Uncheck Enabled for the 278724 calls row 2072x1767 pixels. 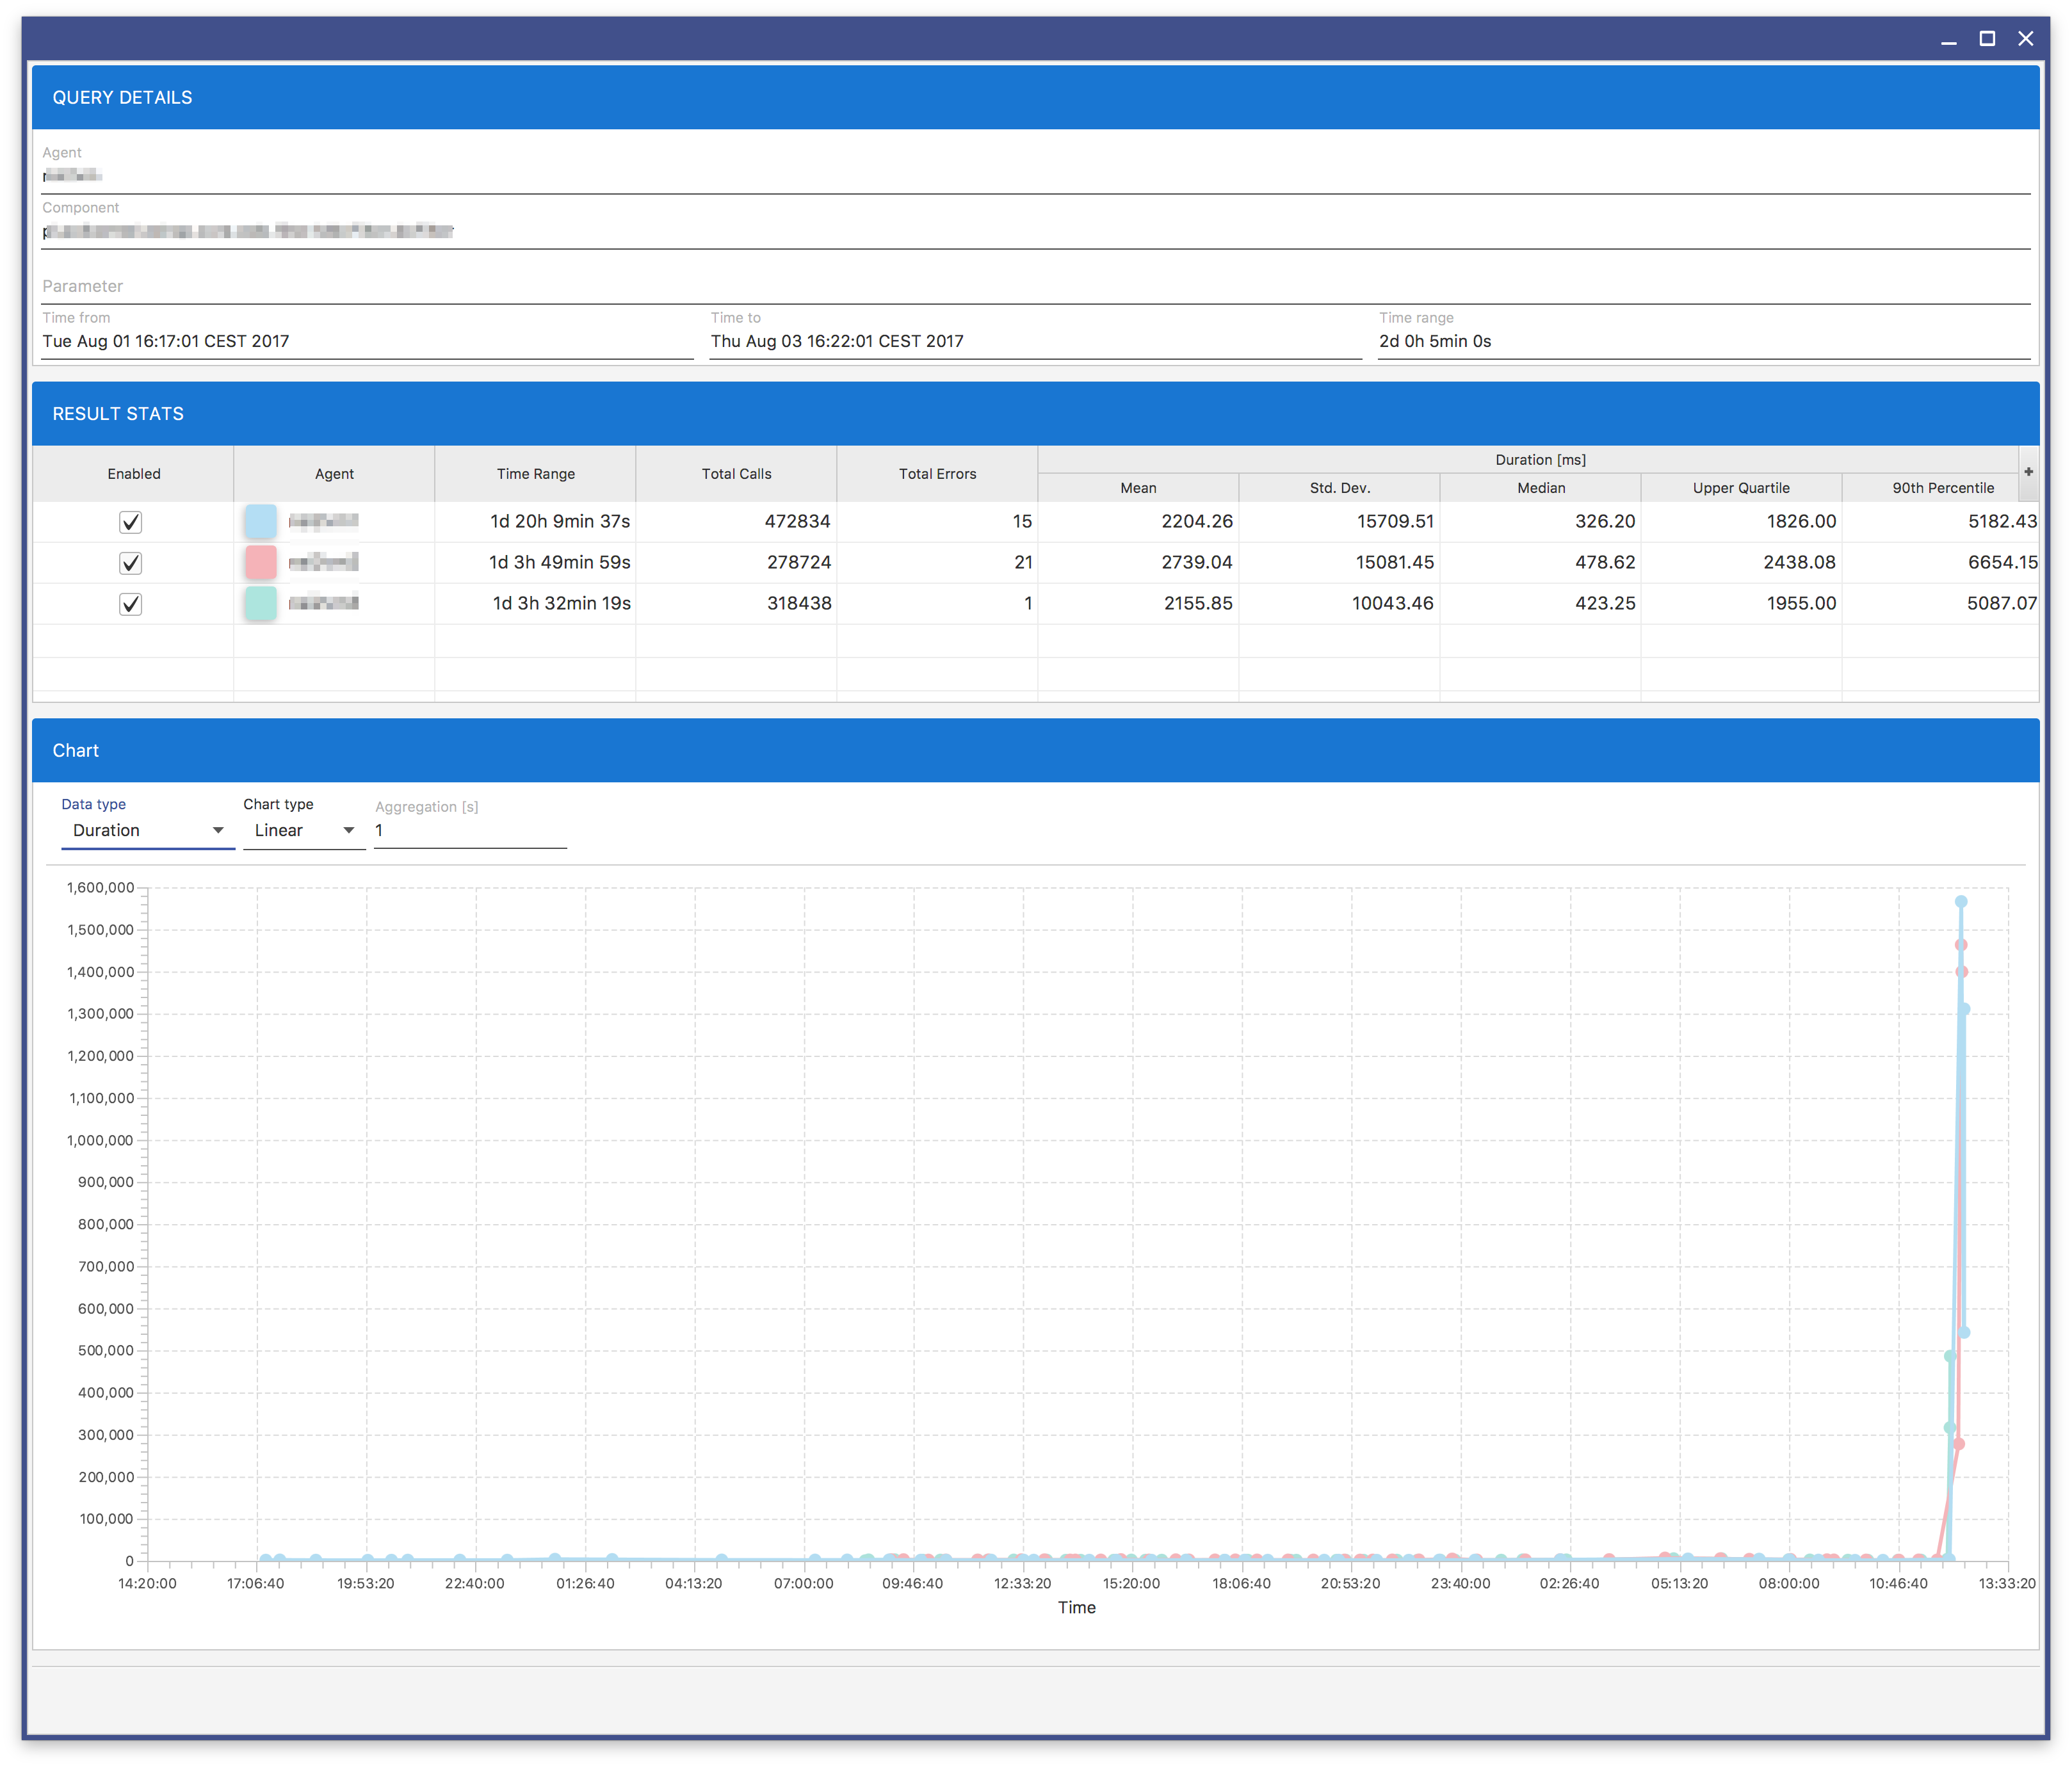click(130, 563)
